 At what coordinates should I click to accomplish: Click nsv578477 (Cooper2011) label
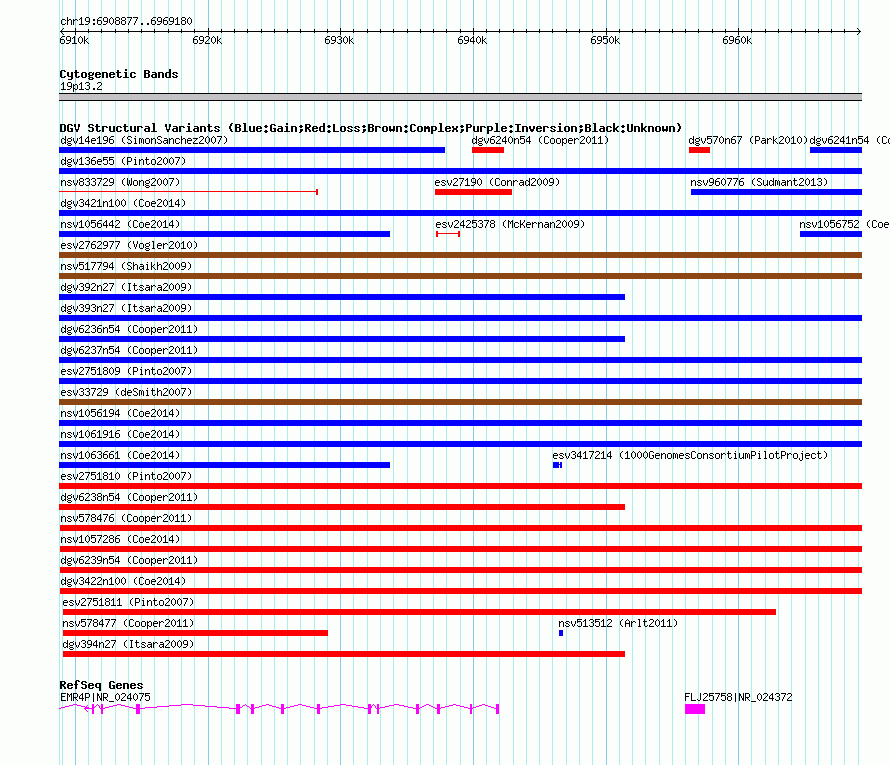tap(128, 623)
